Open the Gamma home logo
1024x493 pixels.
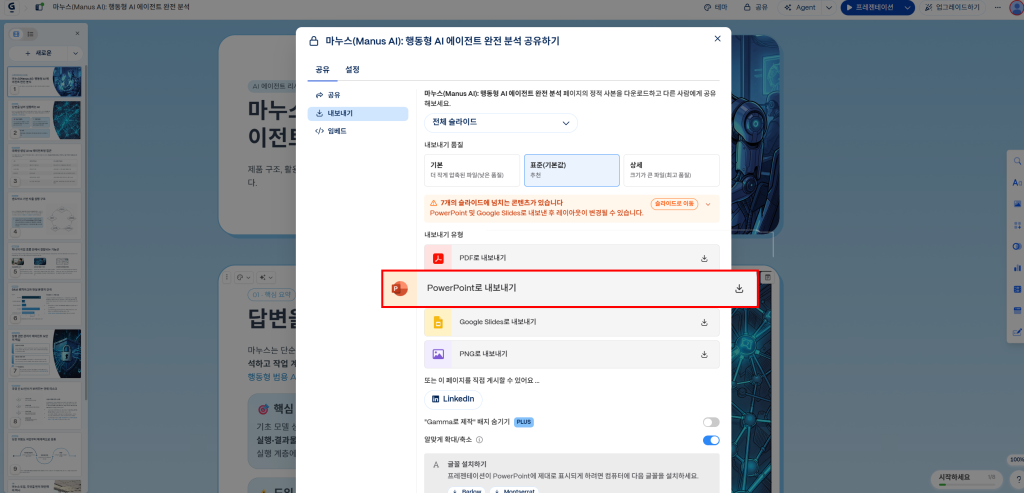12,7
